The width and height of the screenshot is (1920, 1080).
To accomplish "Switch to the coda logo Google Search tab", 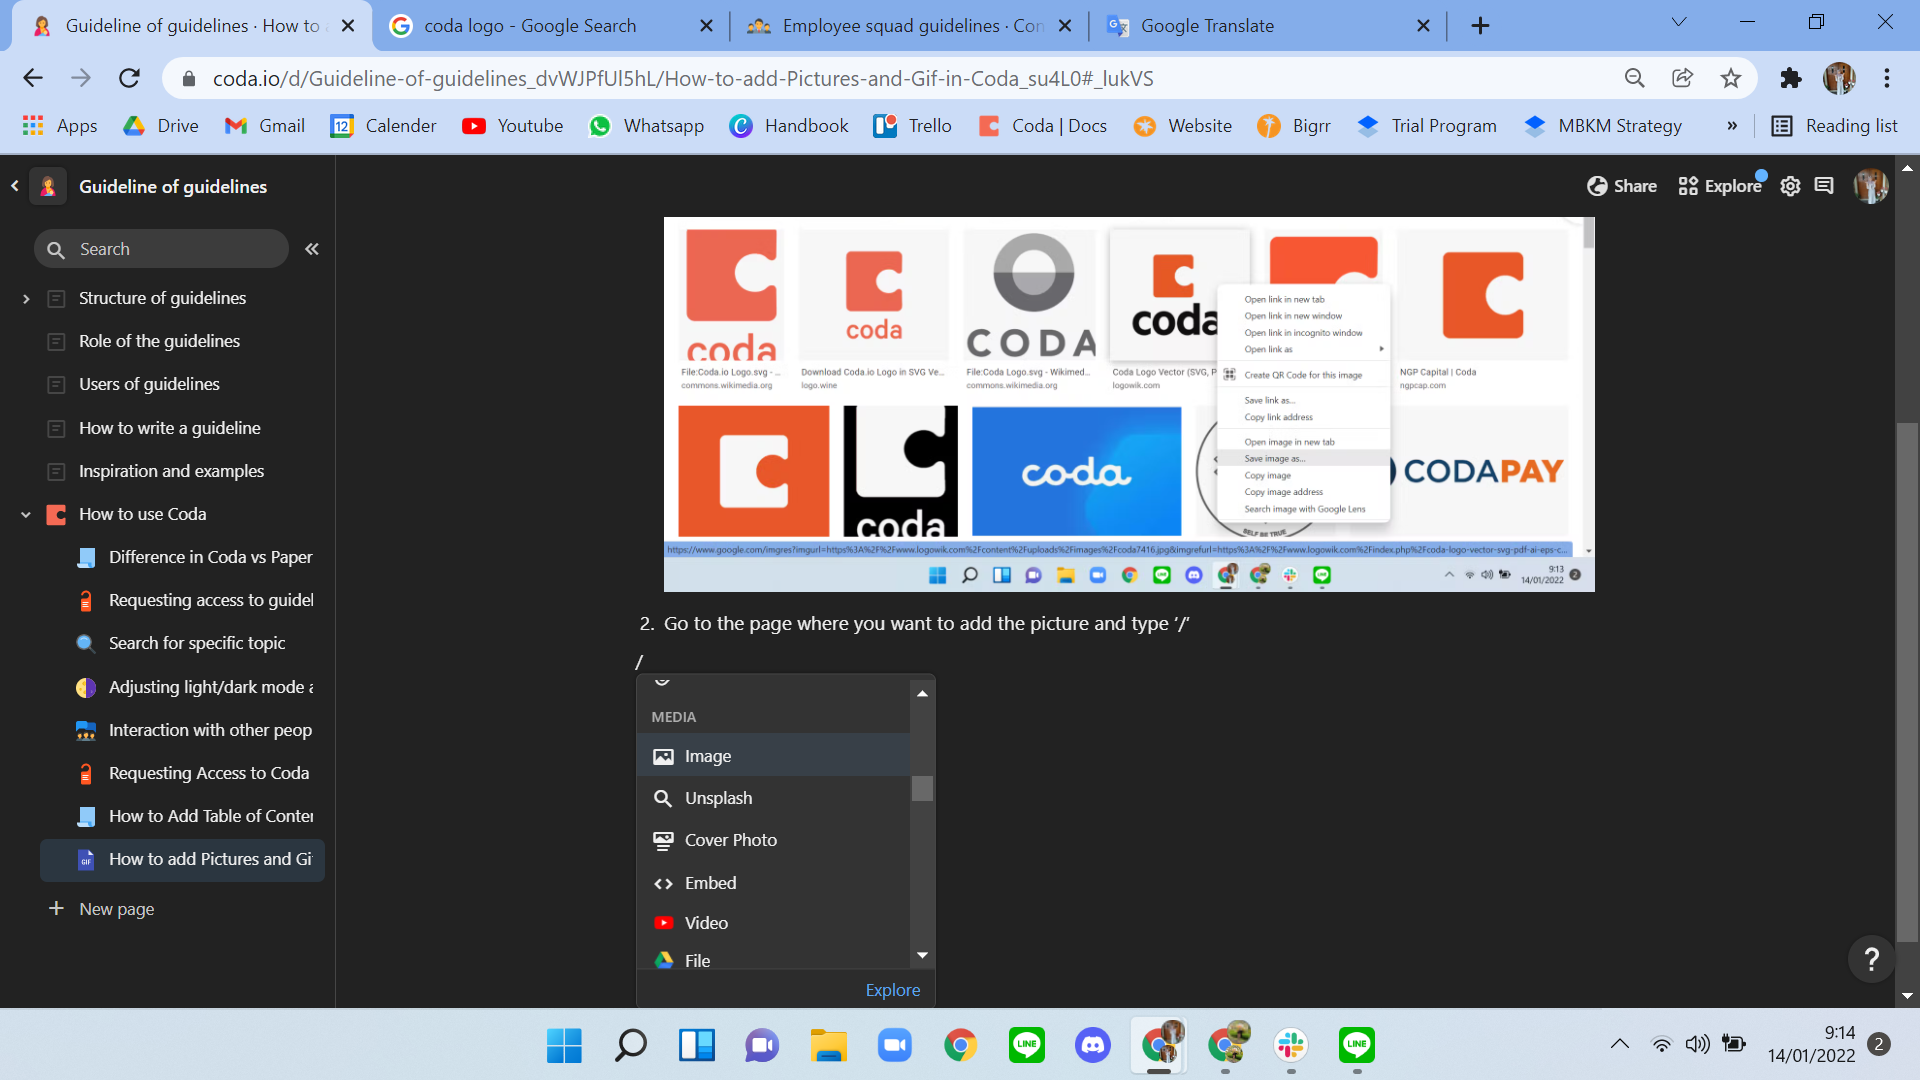I will (551, 26).
